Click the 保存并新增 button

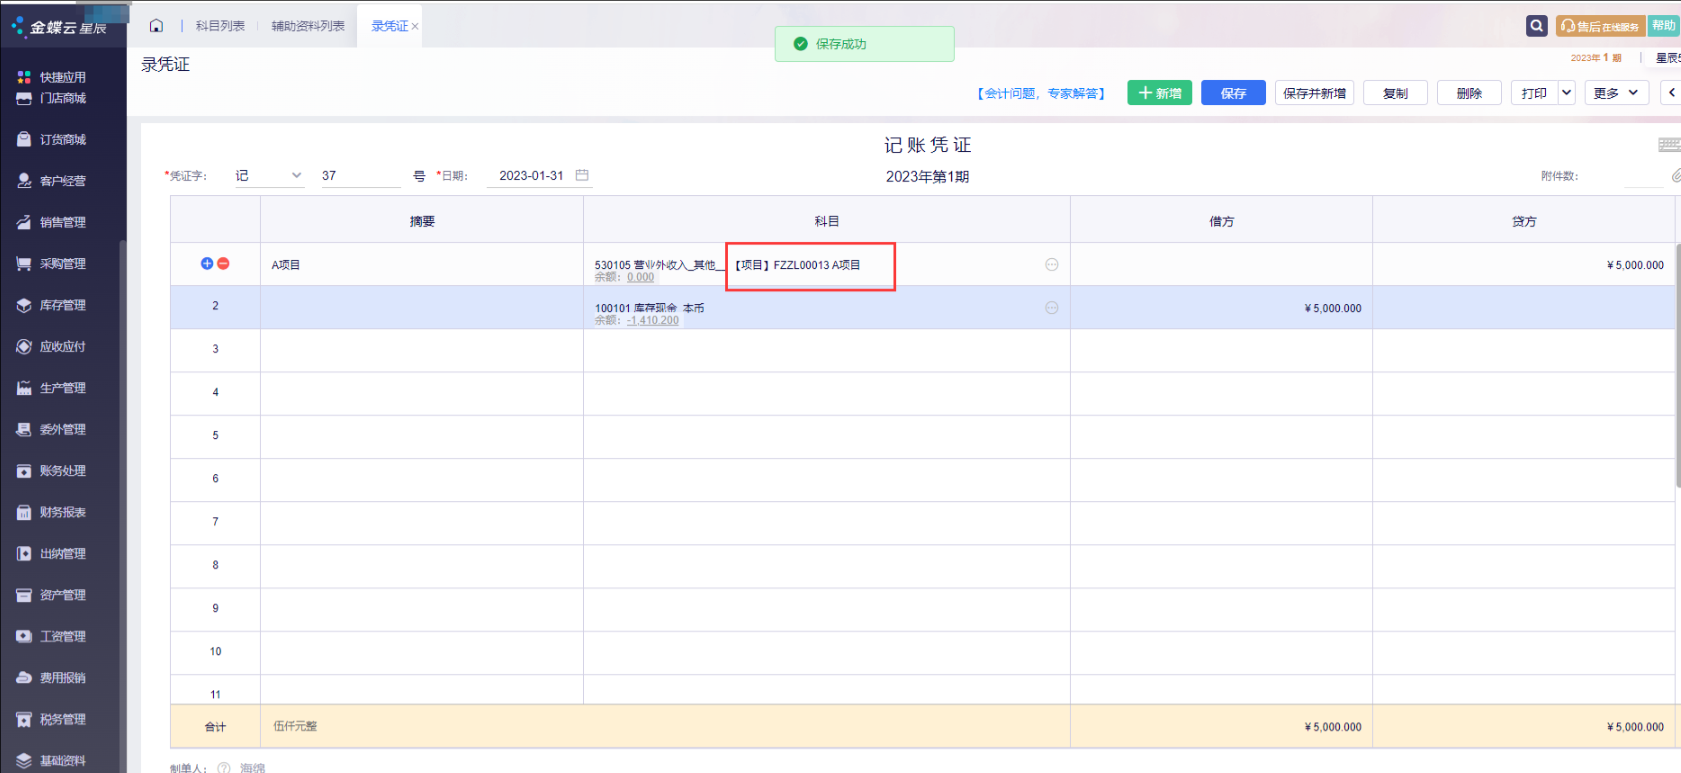click(1314, 93)
